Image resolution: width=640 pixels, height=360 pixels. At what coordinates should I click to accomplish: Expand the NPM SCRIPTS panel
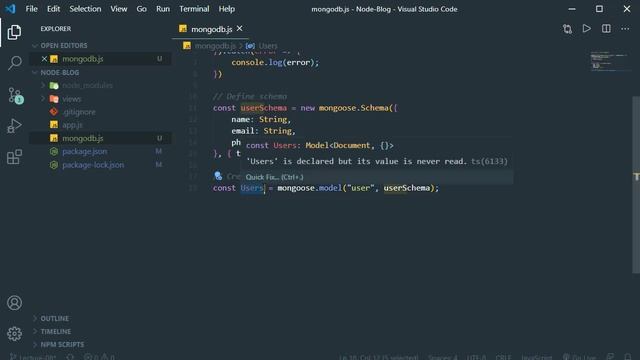point(62,344)
